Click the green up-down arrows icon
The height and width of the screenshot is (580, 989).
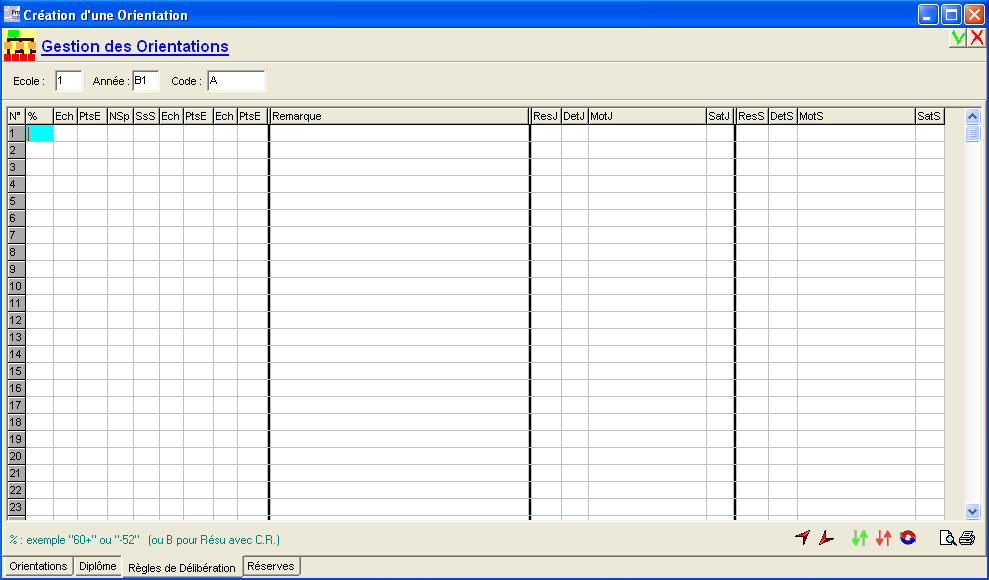[x=859, y=538]
